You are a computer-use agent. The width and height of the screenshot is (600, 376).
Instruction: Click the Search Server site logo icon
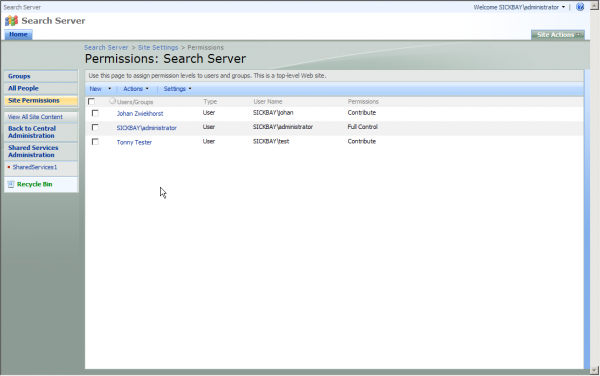11,21
